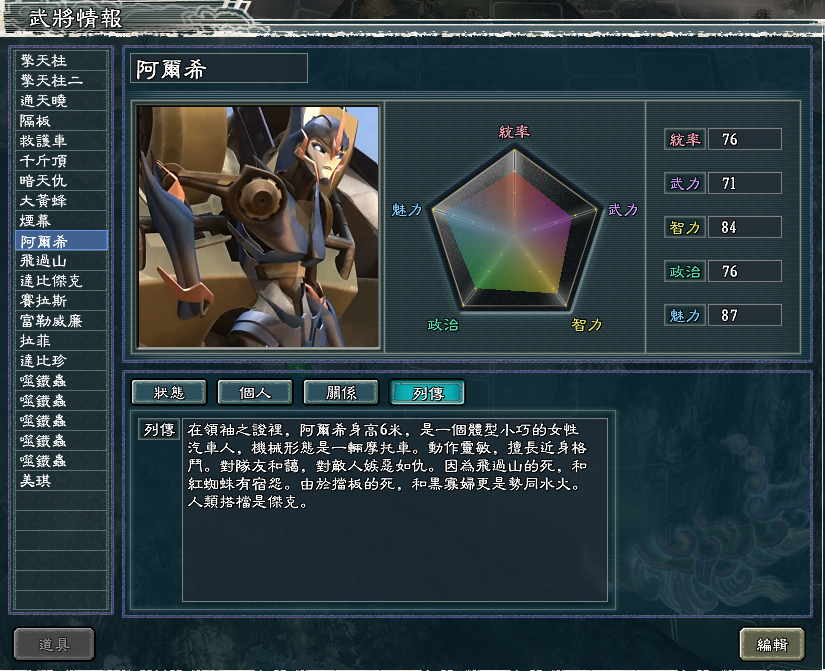Select 通天曉 from the character list

pyautogui.click(x=62, y=101)
